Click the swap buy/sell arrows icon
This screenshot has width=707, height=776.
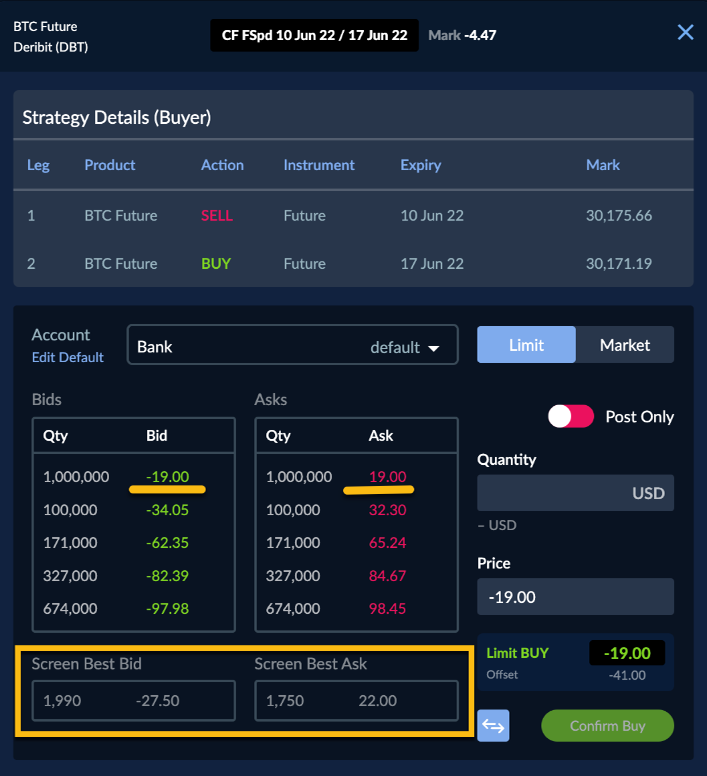click(493, 725)
